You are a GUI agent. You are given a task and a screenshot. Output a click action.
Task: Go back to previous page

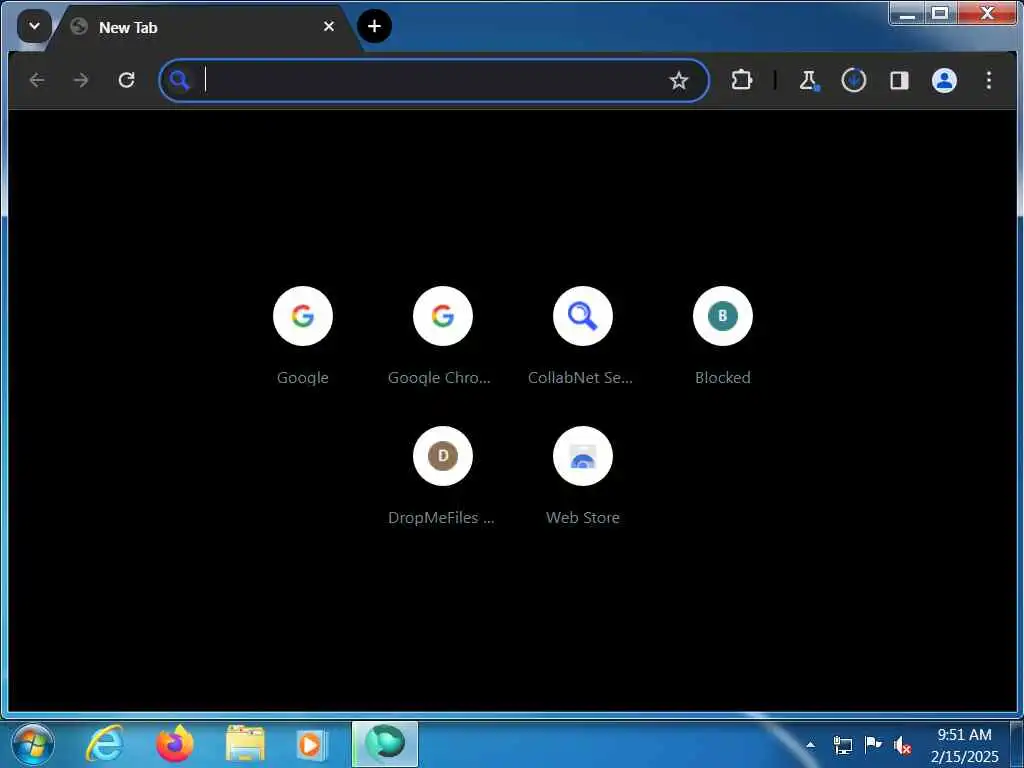point(37,80)
